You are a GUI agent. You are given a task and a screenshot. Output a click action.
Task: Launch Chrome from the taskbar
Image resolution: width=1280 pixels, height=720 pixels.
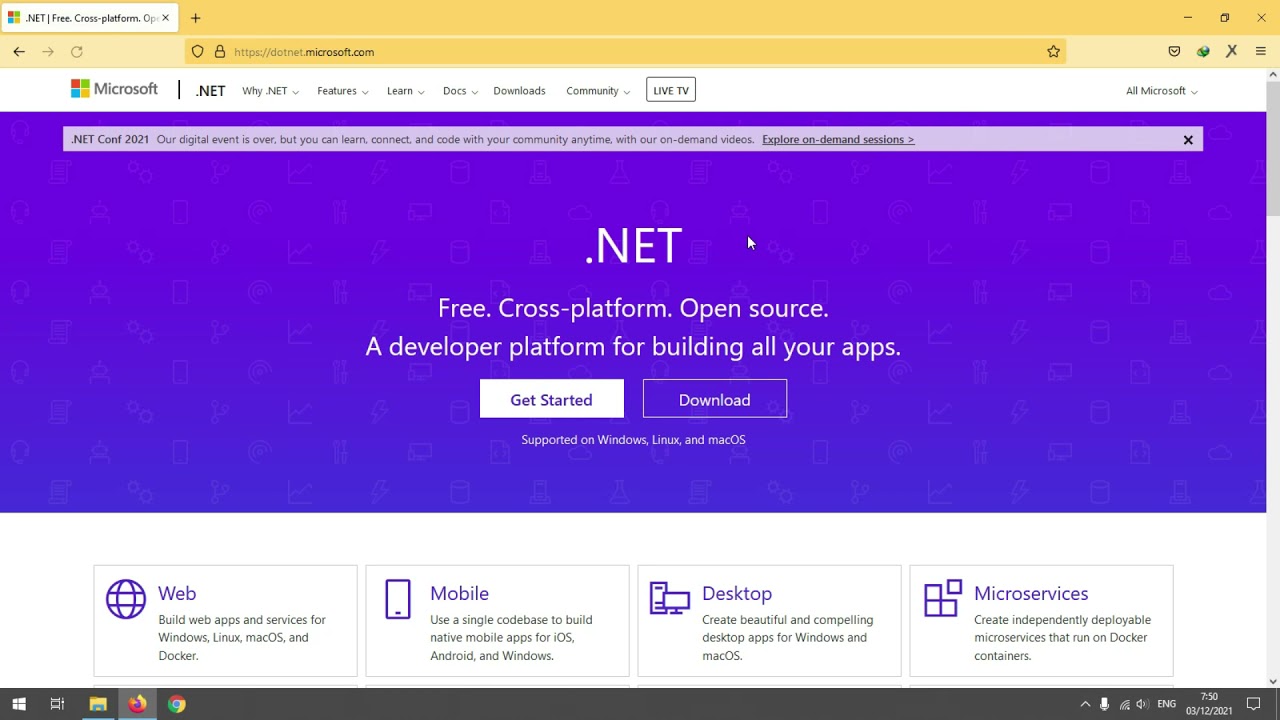click(x=176, y=704)
